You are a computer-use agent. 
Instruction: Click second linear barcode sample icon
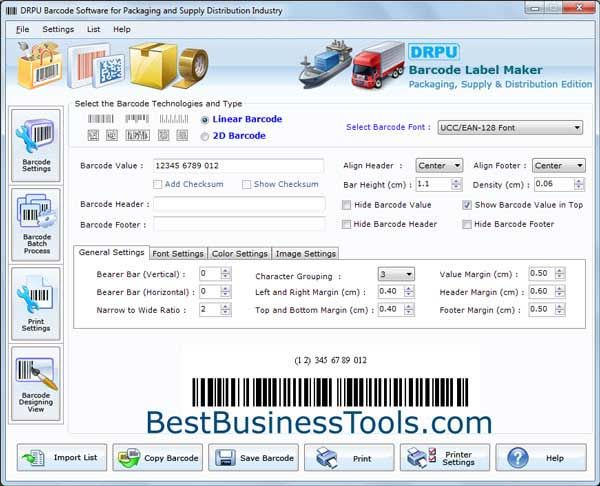(x=137, y=119)
